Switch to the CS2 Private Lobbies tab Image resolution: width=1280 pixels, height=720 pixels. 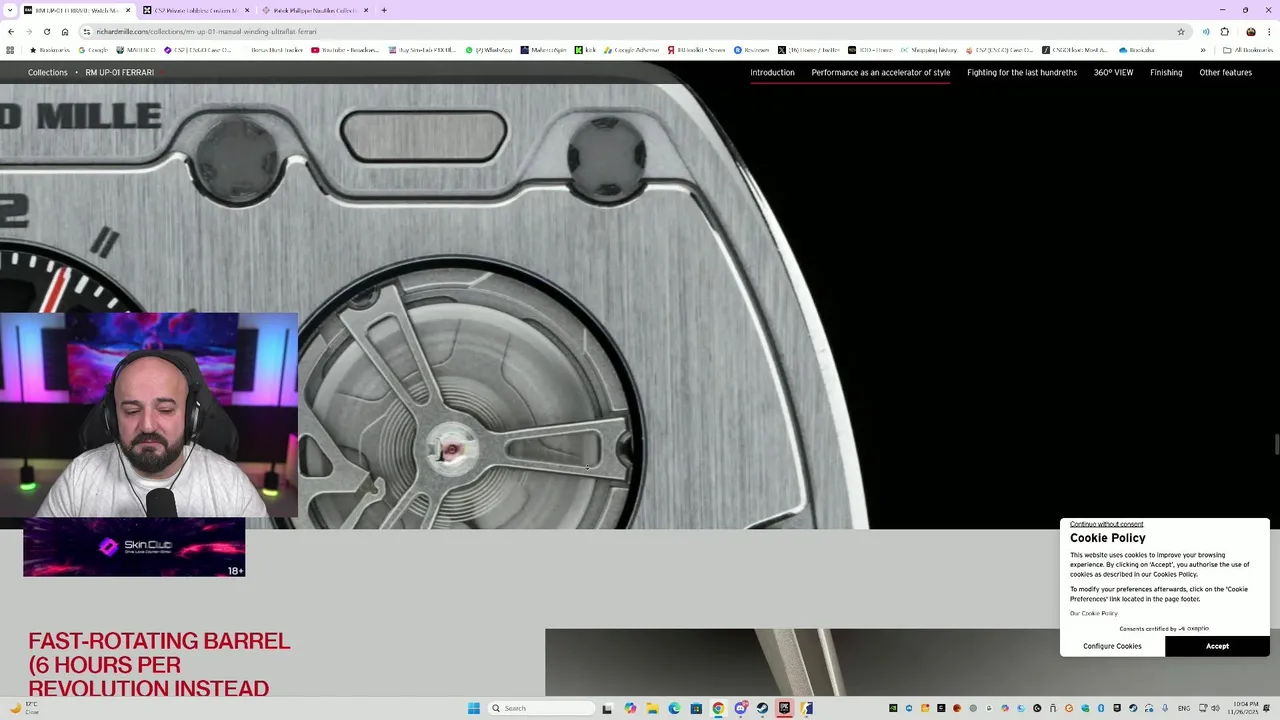[x=195, y=10]
